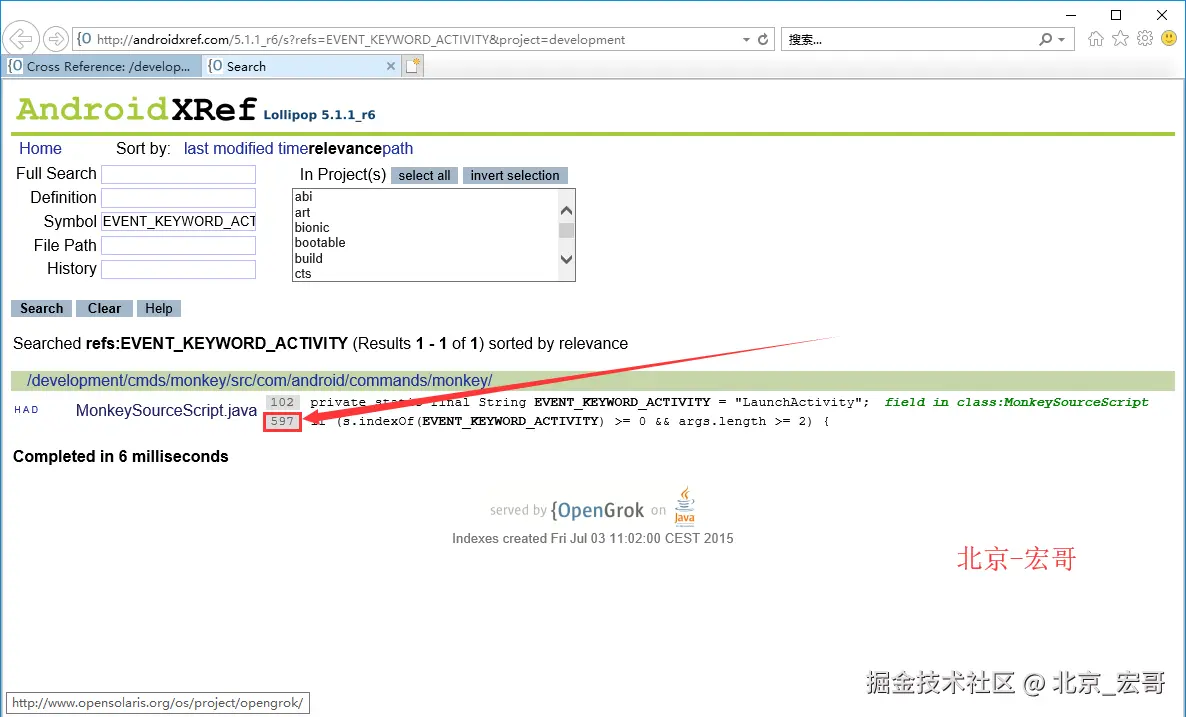Go back with the browser back arrow
1186x717 pixels.
tap(21, 39)
